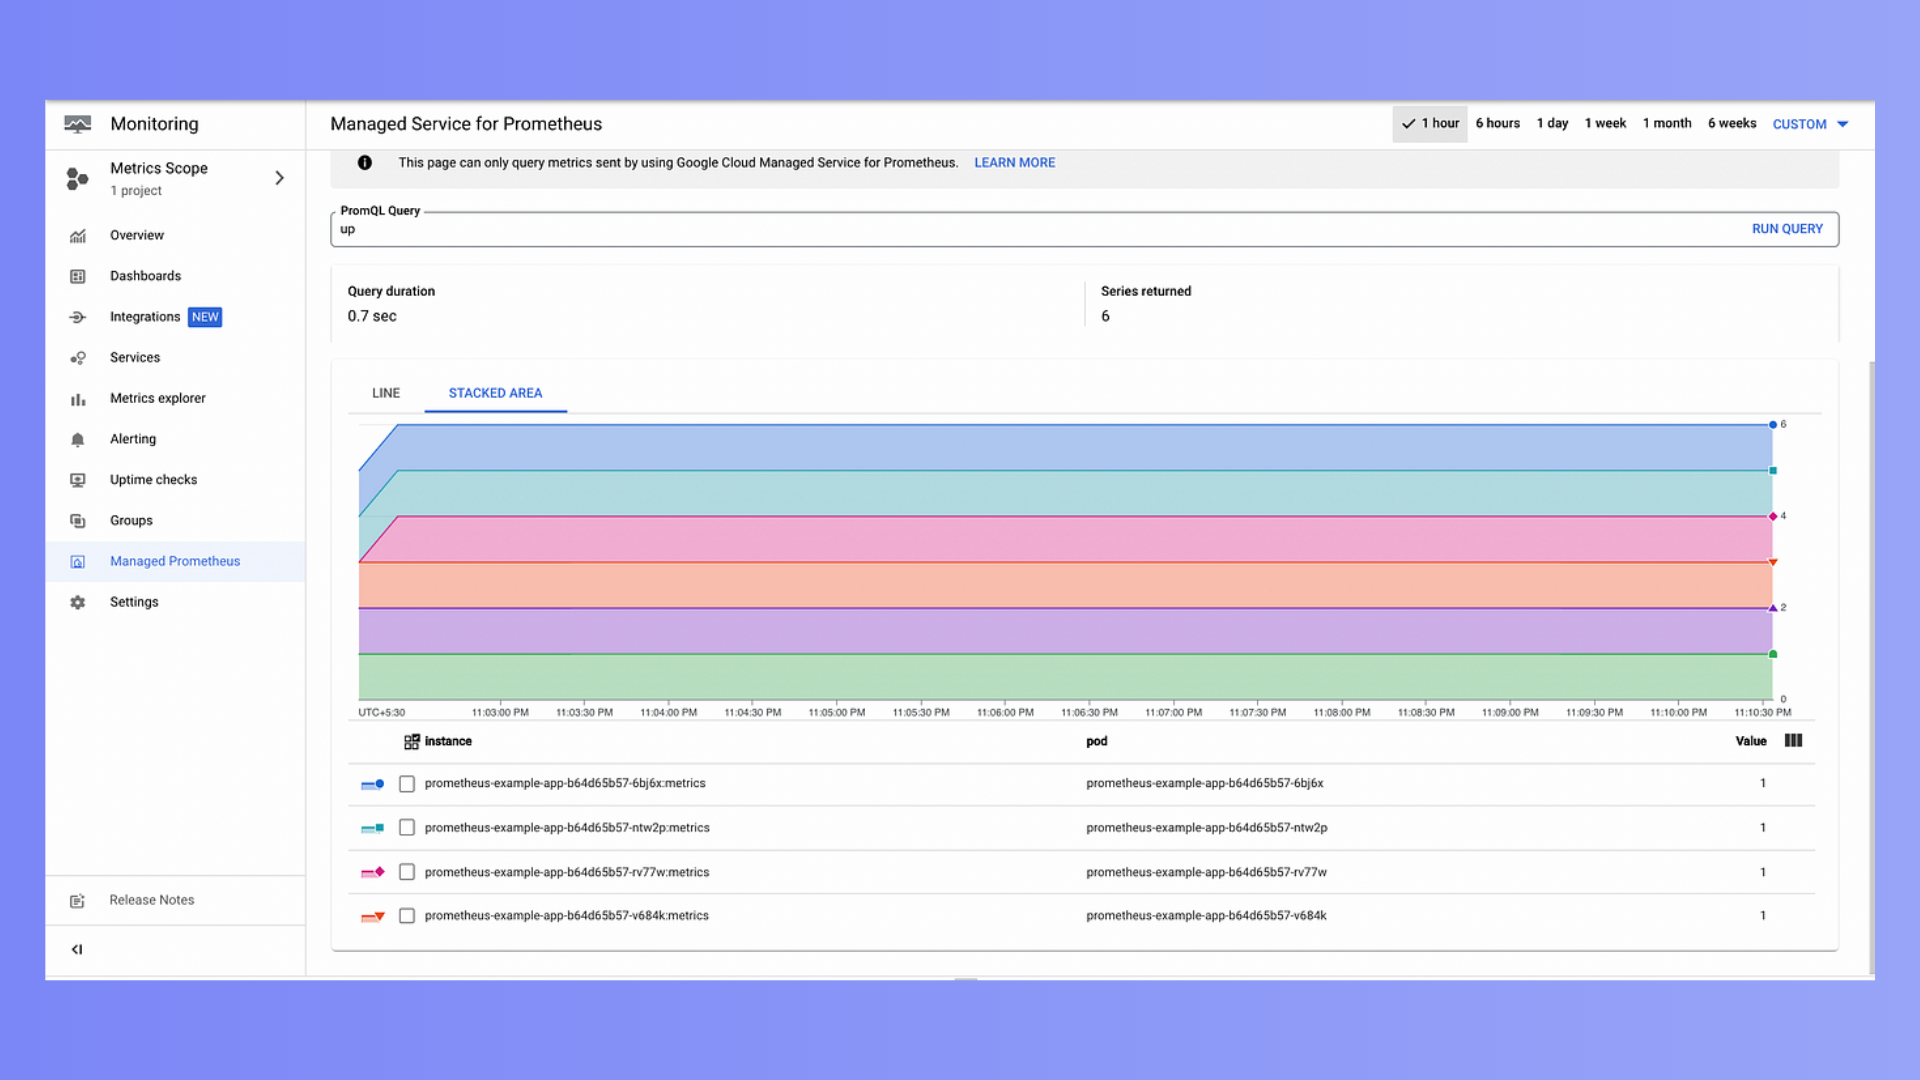
Task: Click the Series returned value 6
Action: click(x=1105, y=316)
